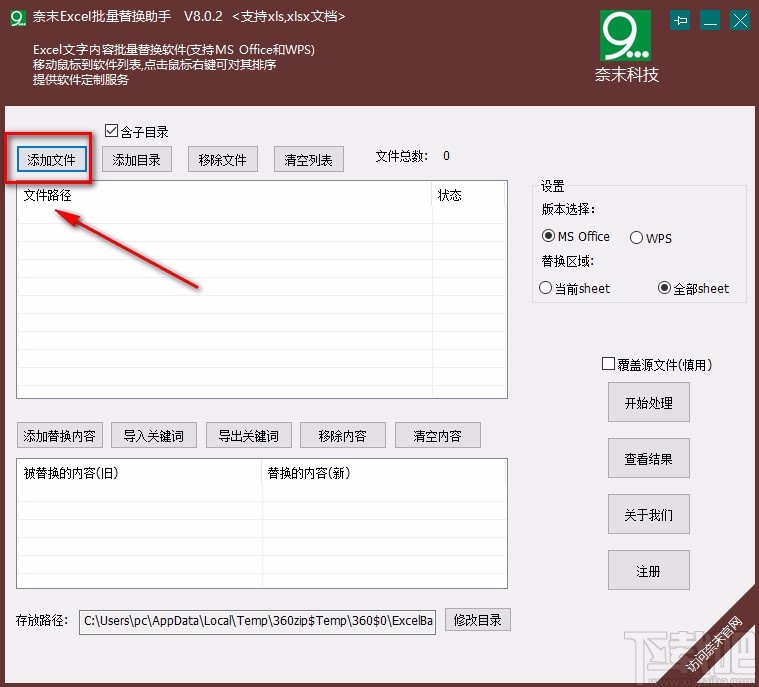759x687 pixels.
Task: Click 移除内容 button
Action: (343, 435)
